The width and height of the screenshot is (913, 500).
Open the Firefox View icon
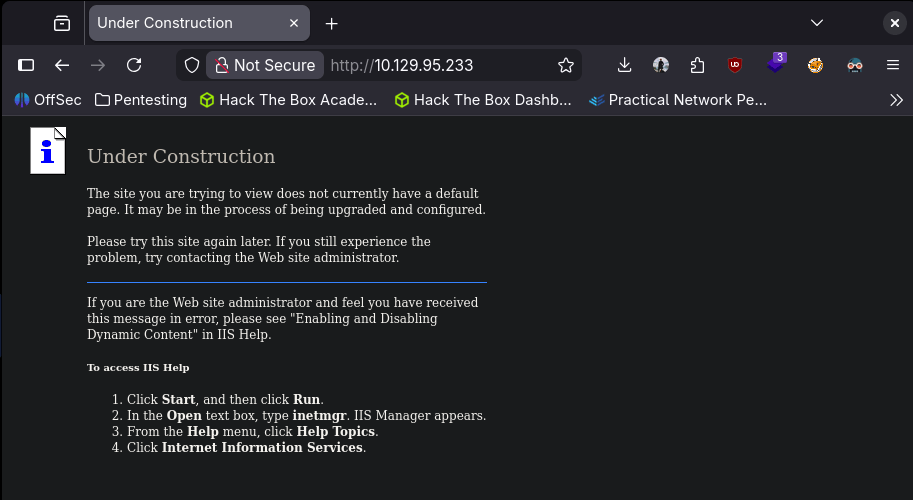coord(62,23)
